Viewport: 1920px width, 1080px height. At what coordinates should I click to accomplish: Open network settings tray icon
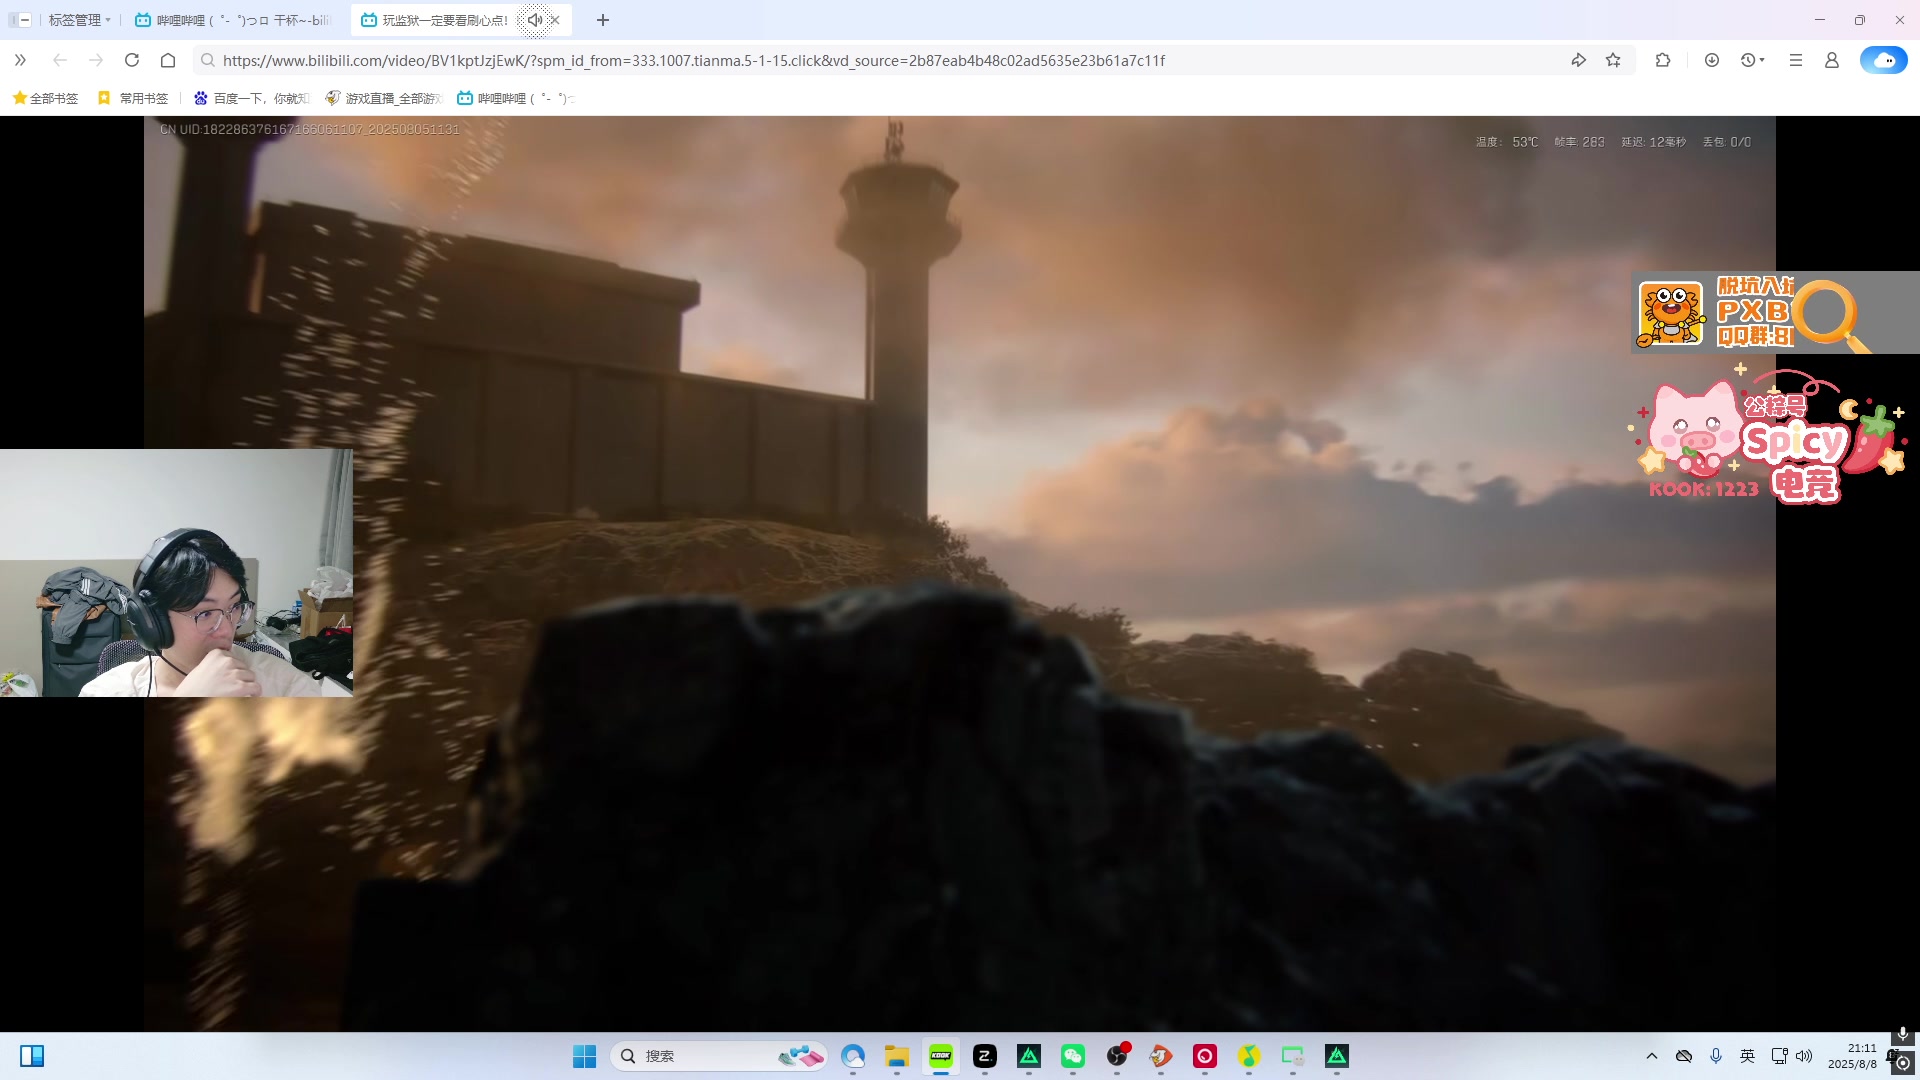[1779, 1056]
